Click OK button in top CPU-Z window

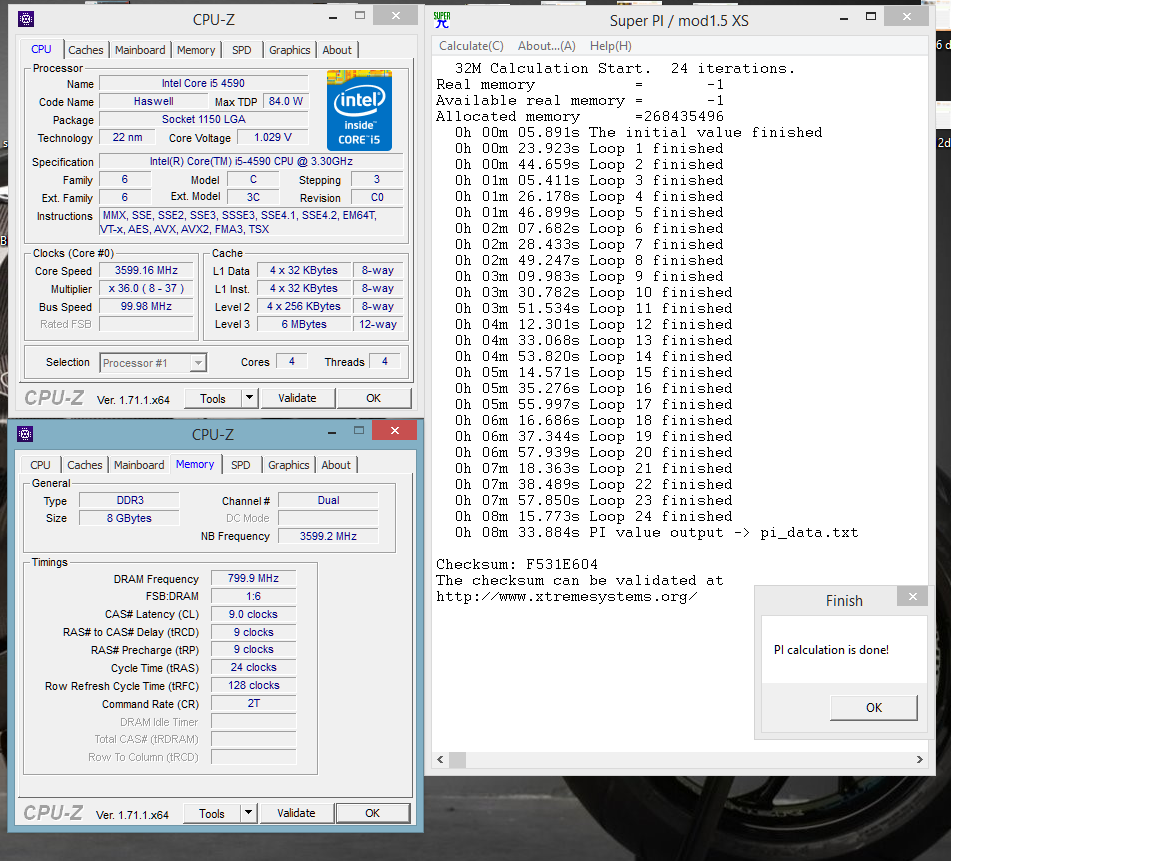[373, 398]
